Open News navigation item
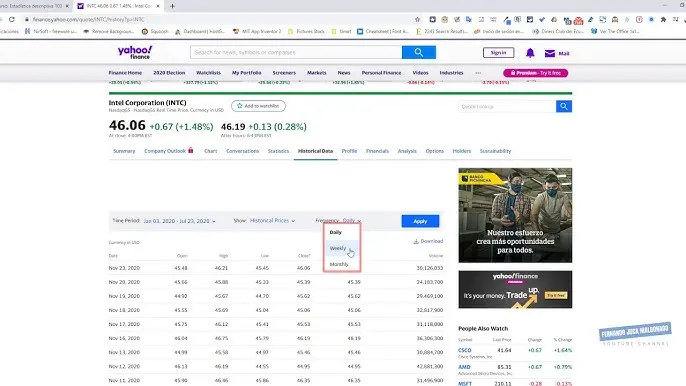The image size is (686, 386). (344, 73)
